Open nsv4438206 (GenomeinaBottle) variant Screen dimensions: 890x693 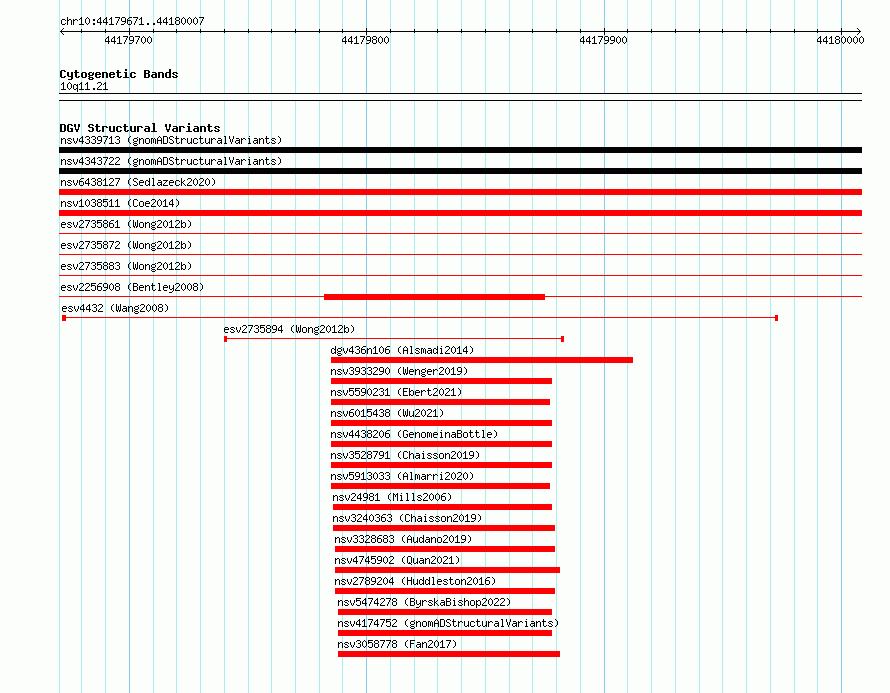[x=414, y=434]
